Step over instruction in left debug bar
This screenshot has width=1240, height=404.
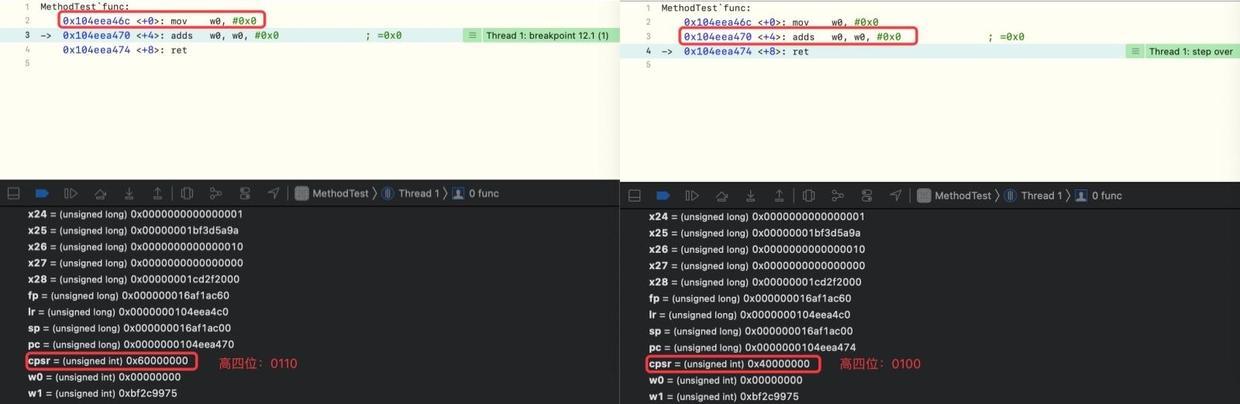click(100, 194)
